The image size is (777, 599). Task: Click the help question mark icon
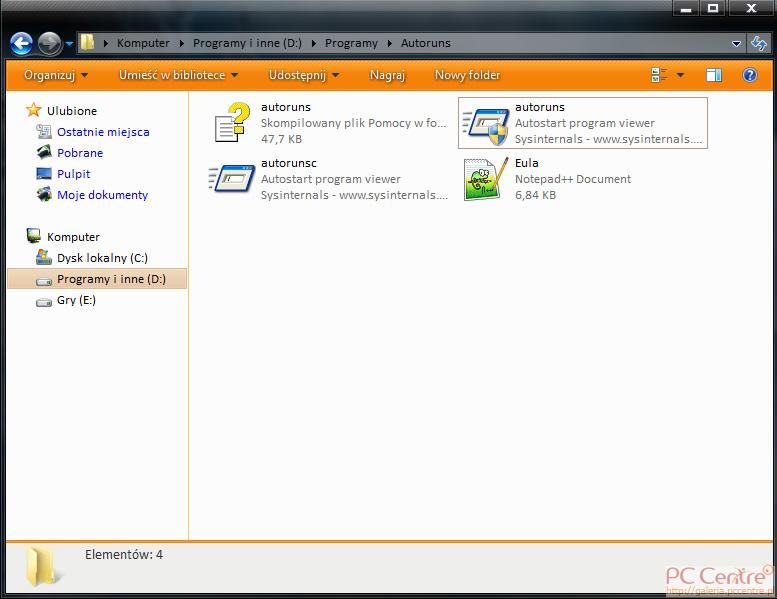point(750,75)
